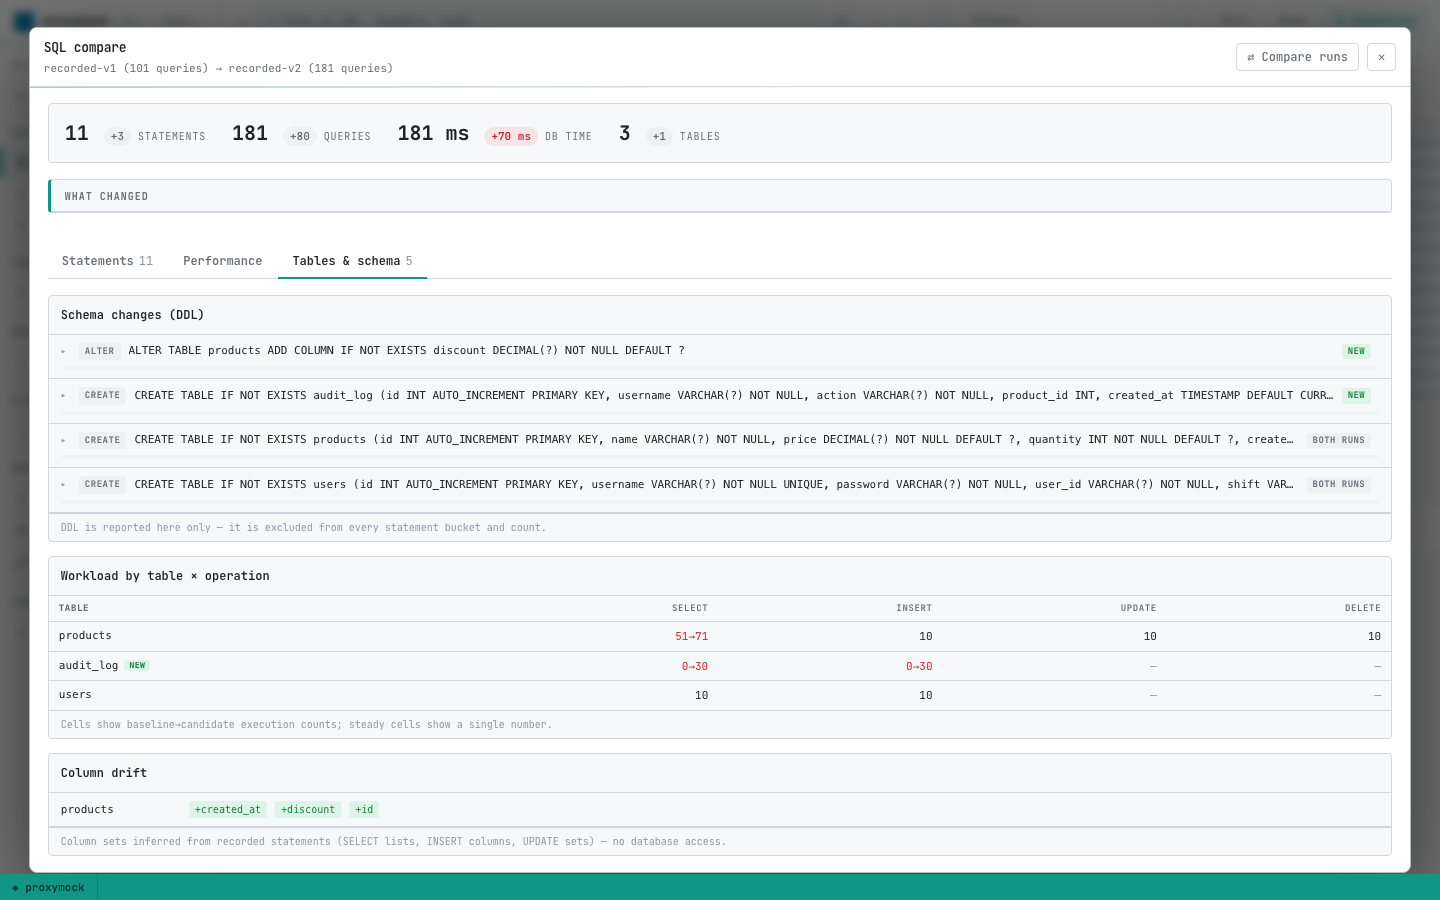Click the +discount column drift tag
Viewport: 1440px width, 900px height.
(x=308, y=810)
